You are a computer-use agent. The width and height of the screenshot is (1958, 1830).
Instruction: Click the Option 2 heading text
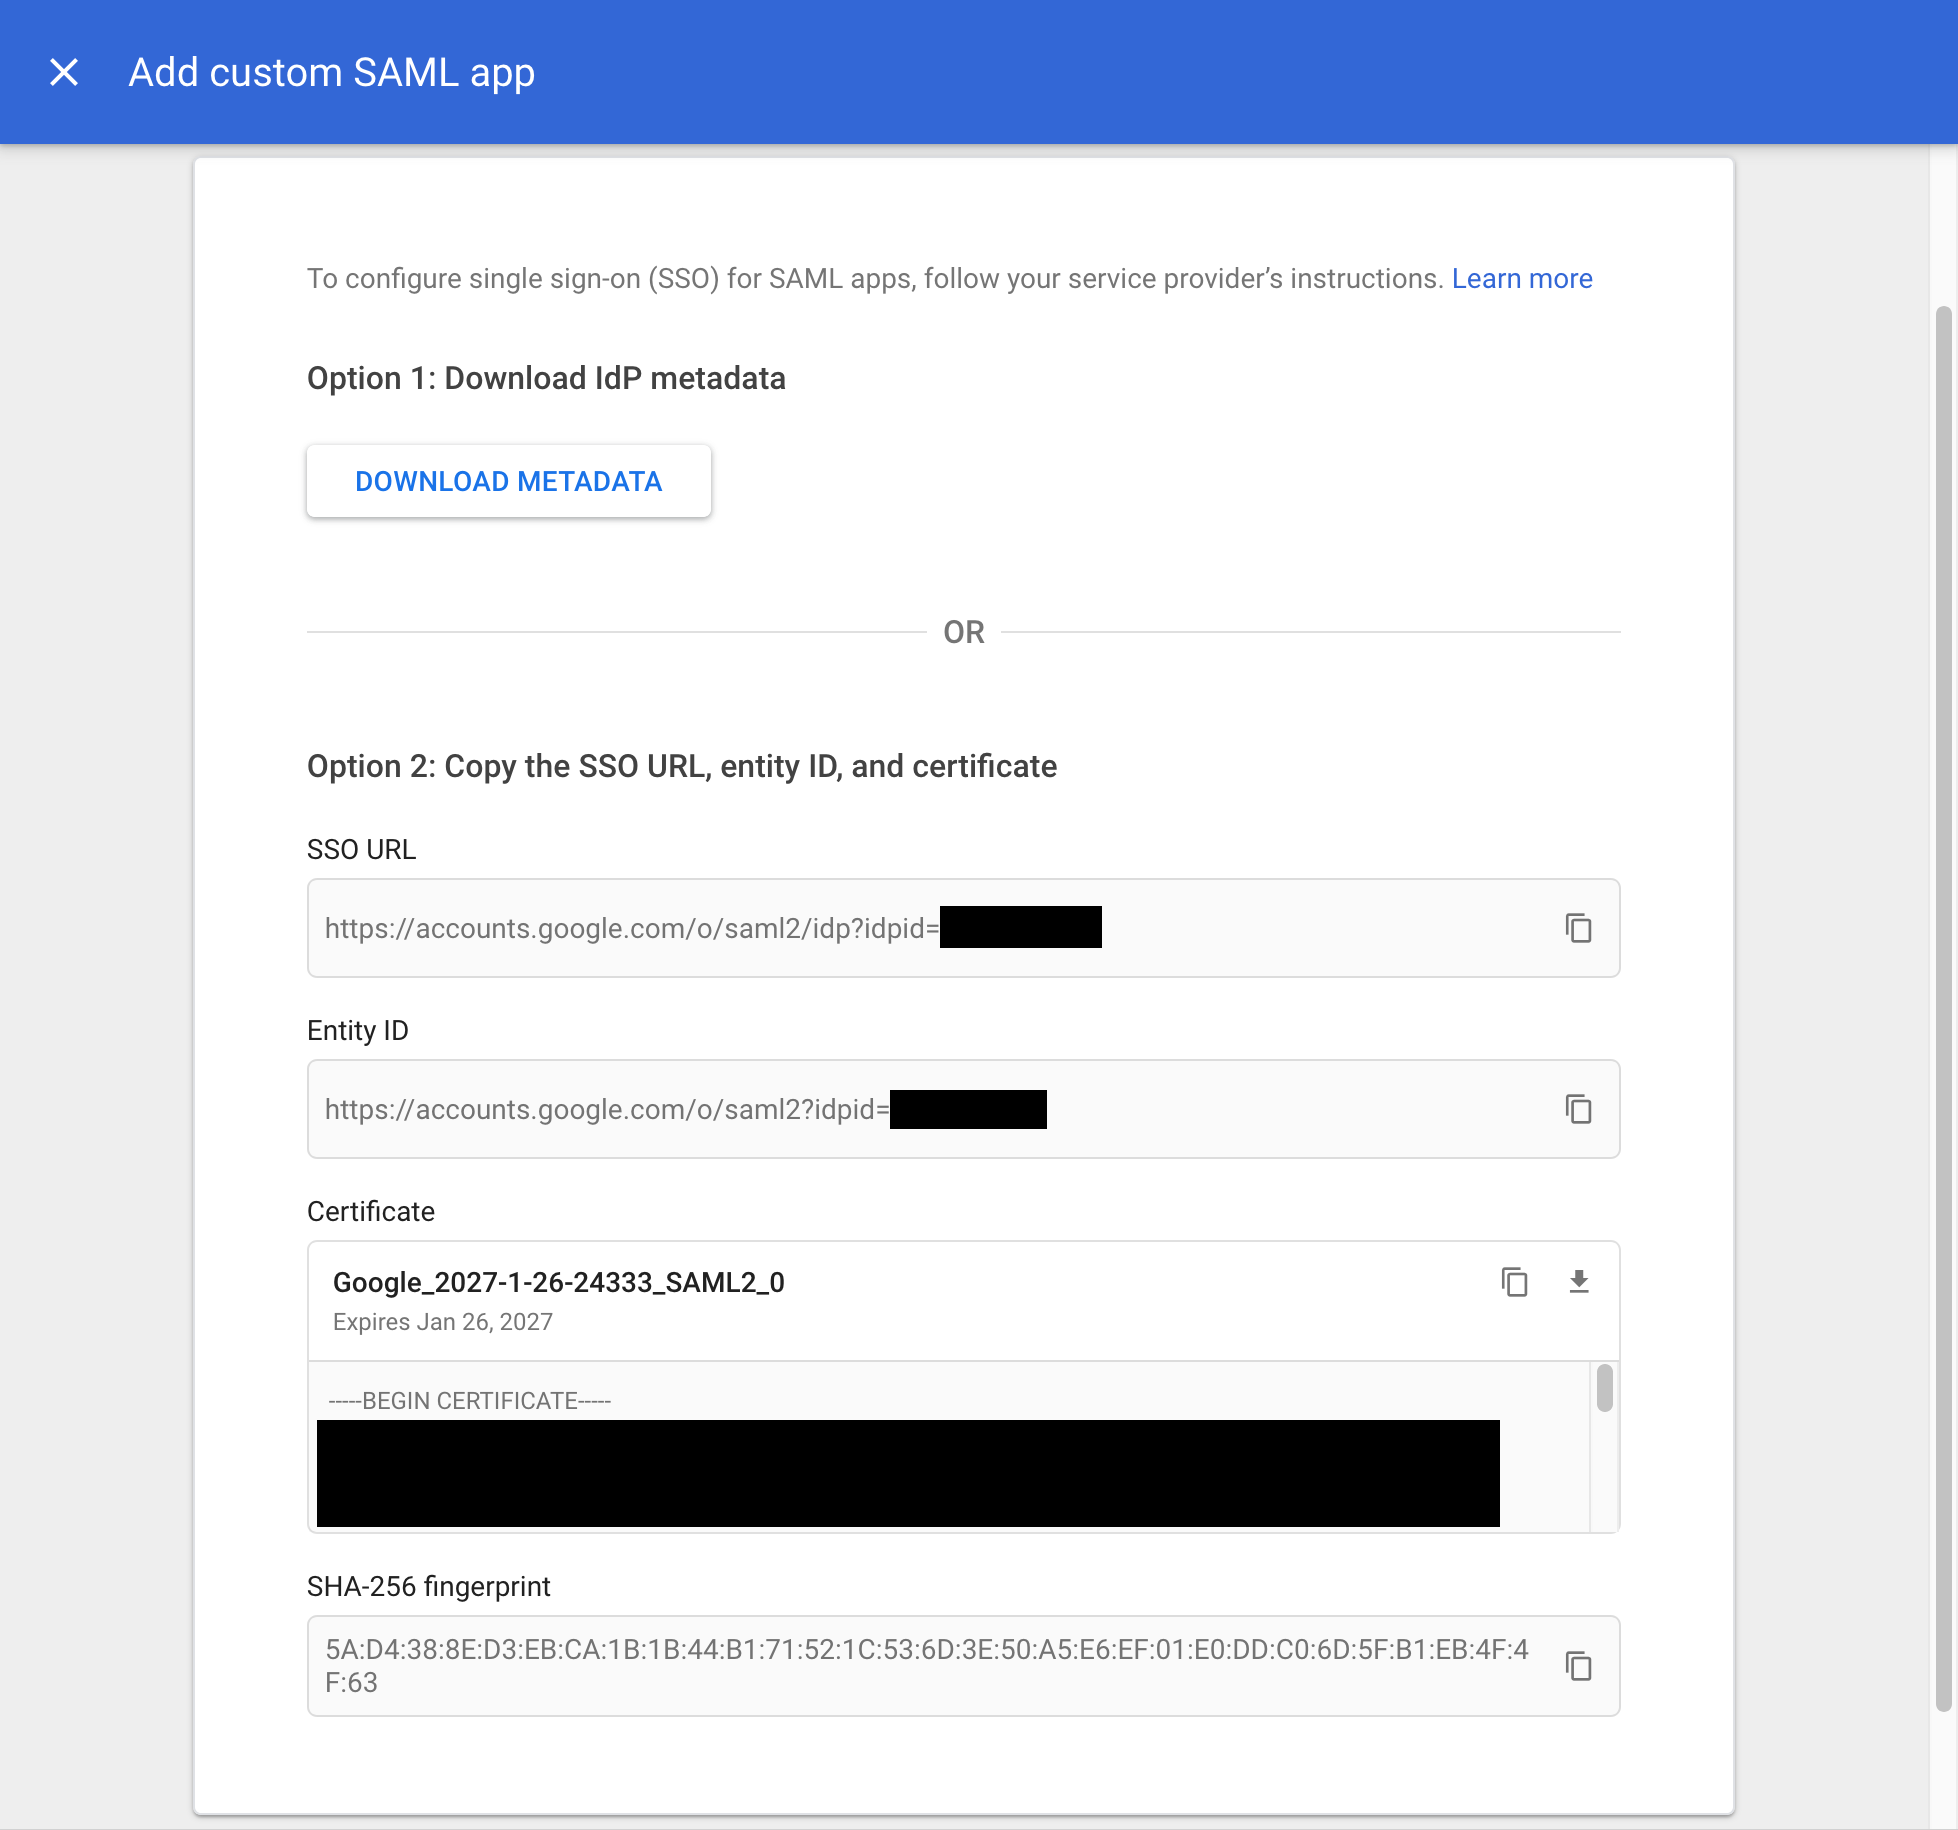[682, 766]
